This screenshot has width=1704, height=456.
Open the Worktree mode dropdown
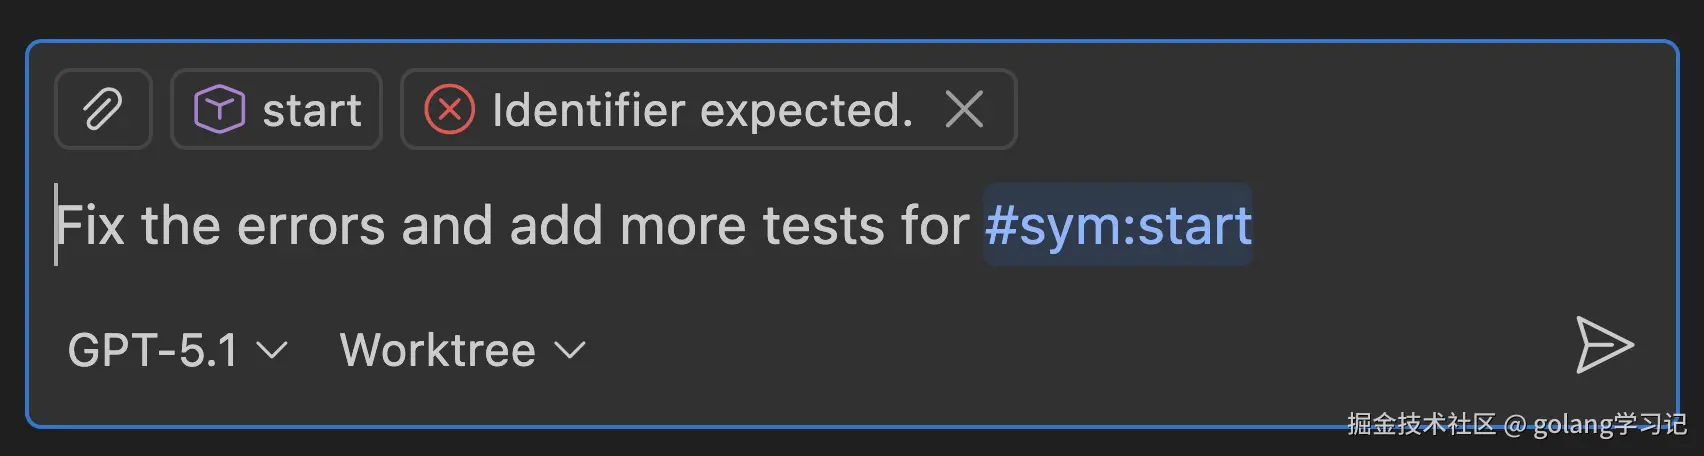(x=438, y=350)
